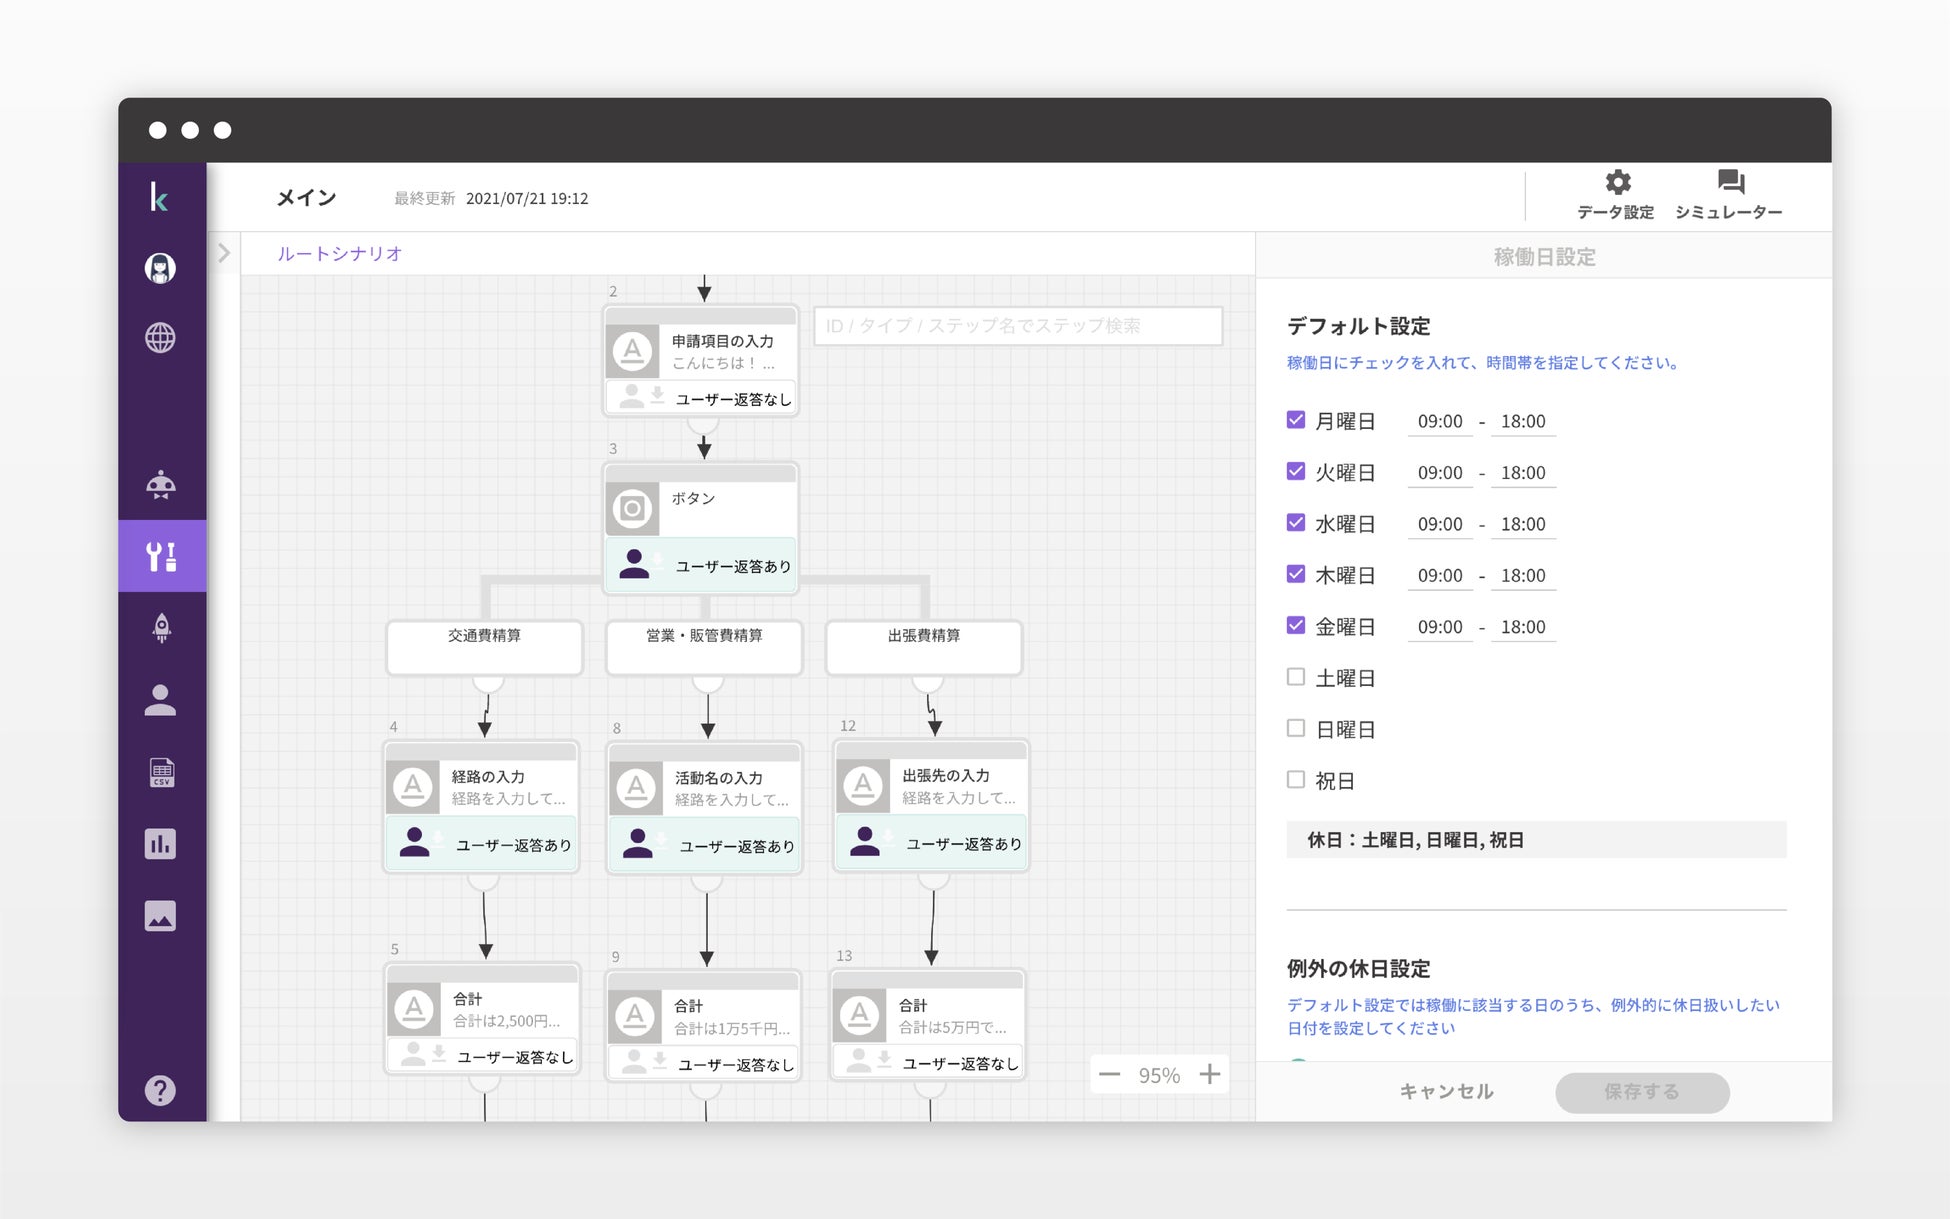Open the image gallery icon in sidebar
This screenshot has width=1950, height=1219.
(x=160, y=916)
